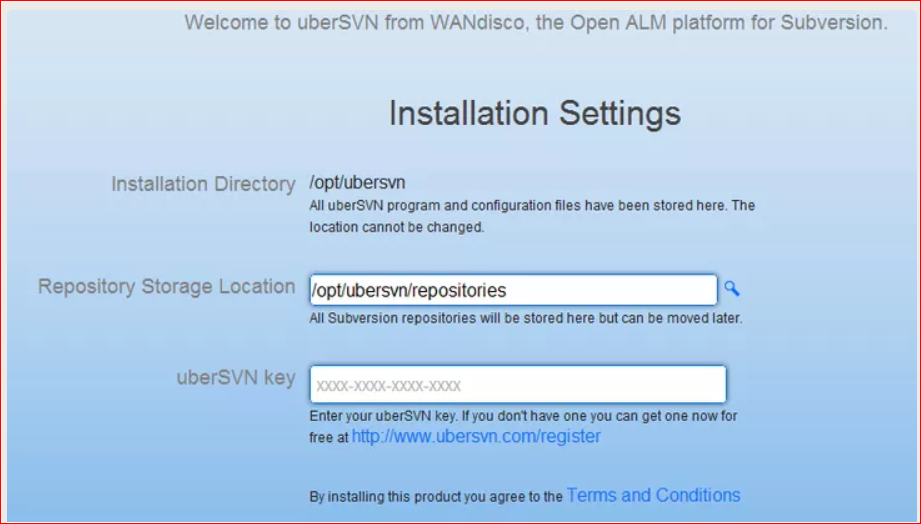Screen dimensions: 921x524
Task: Open the ubersvn.com/register link
Action: pyautogui.click(x=476, y=436)
